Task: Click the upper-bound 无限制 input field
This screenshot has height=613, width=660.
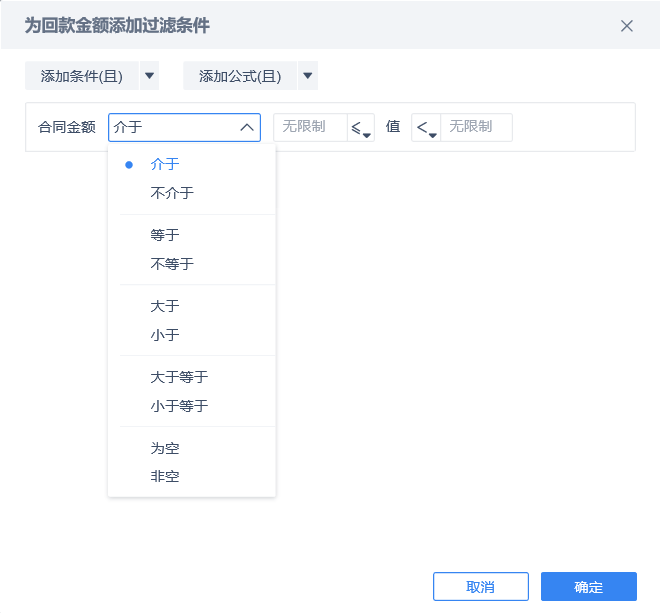Action: tap(477, 127)
